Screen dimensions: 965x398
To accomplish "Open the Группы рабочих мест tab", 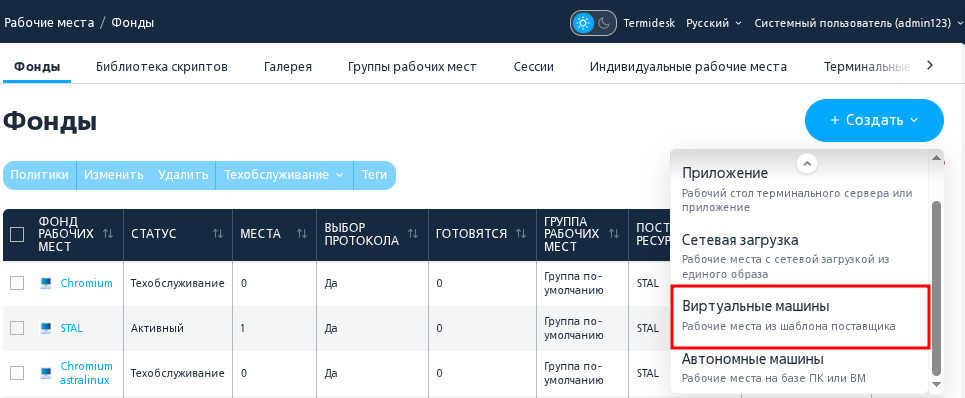I will (x=412, y=66).
